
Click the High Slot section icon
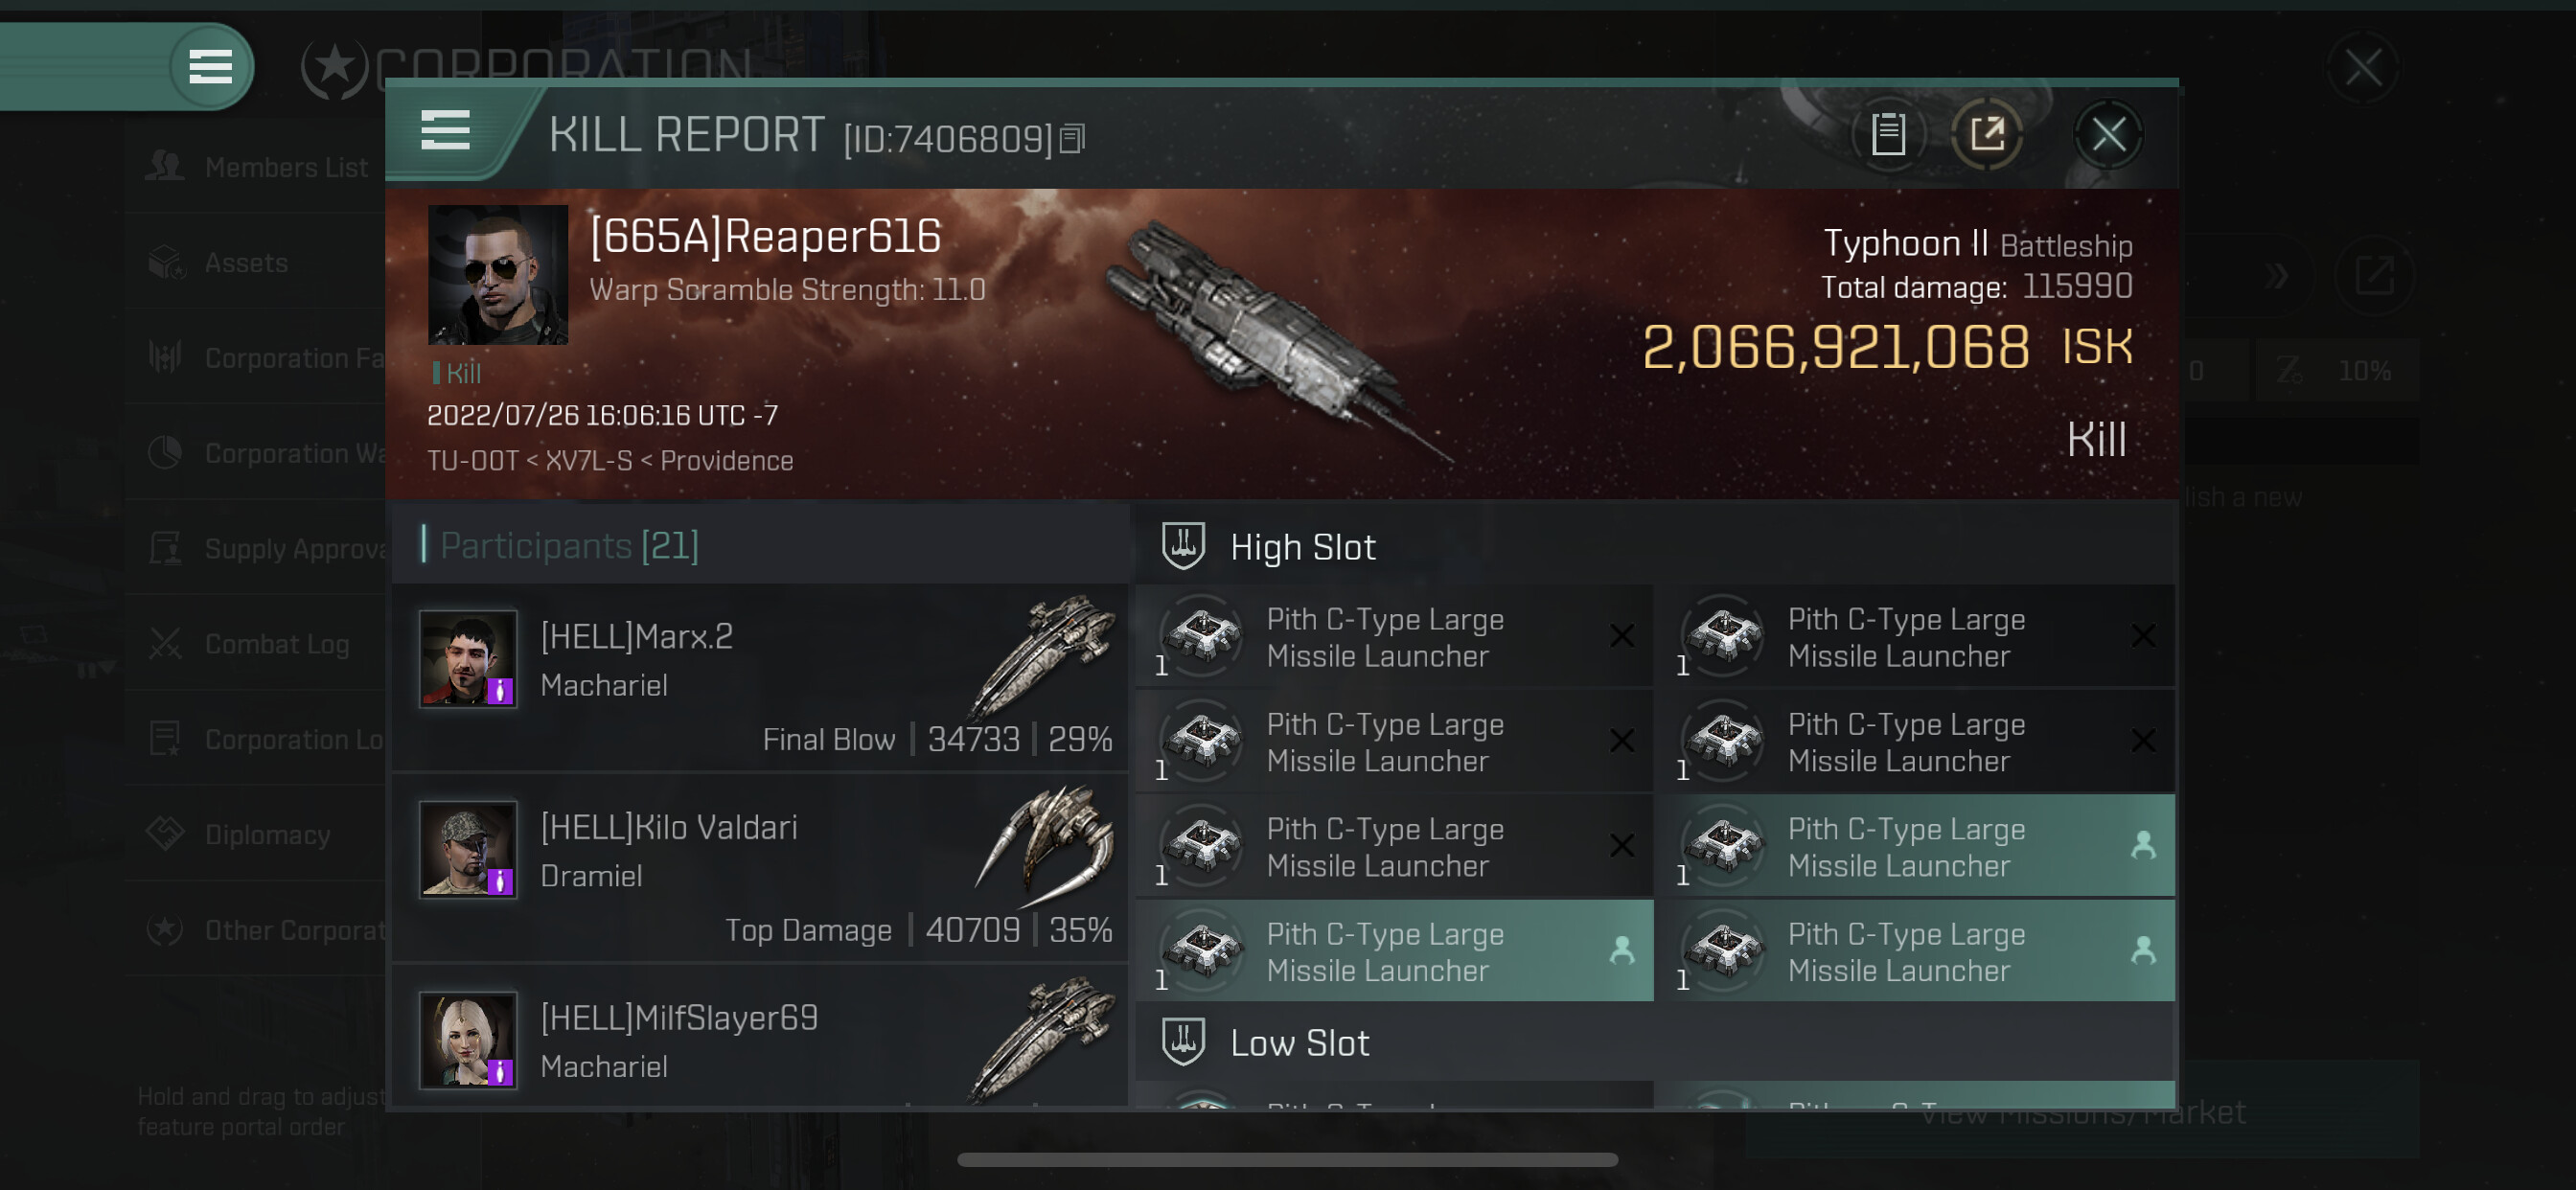(1183, 546)
